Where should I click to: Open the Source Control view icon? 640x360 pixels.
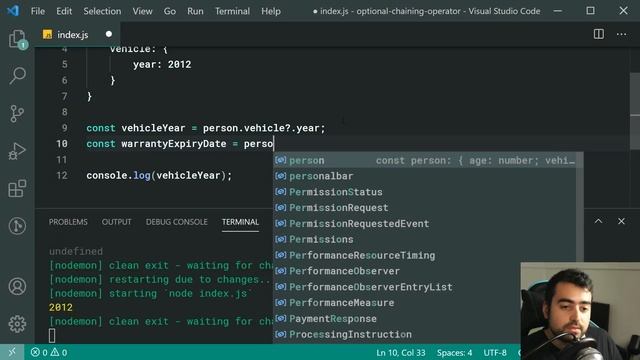coord(17,113)
